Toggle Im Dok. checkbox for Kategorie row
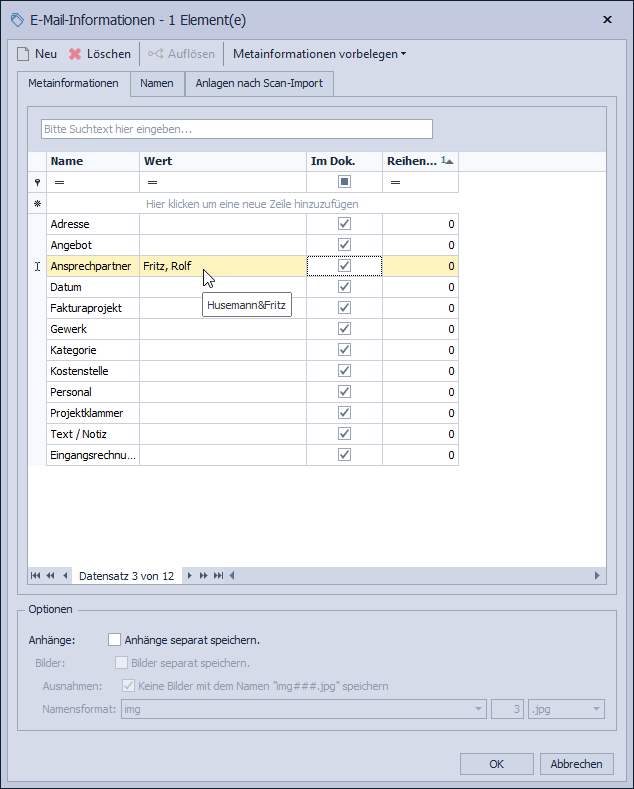Viewport: 634px width, 789px height. (x=344, y=350)
